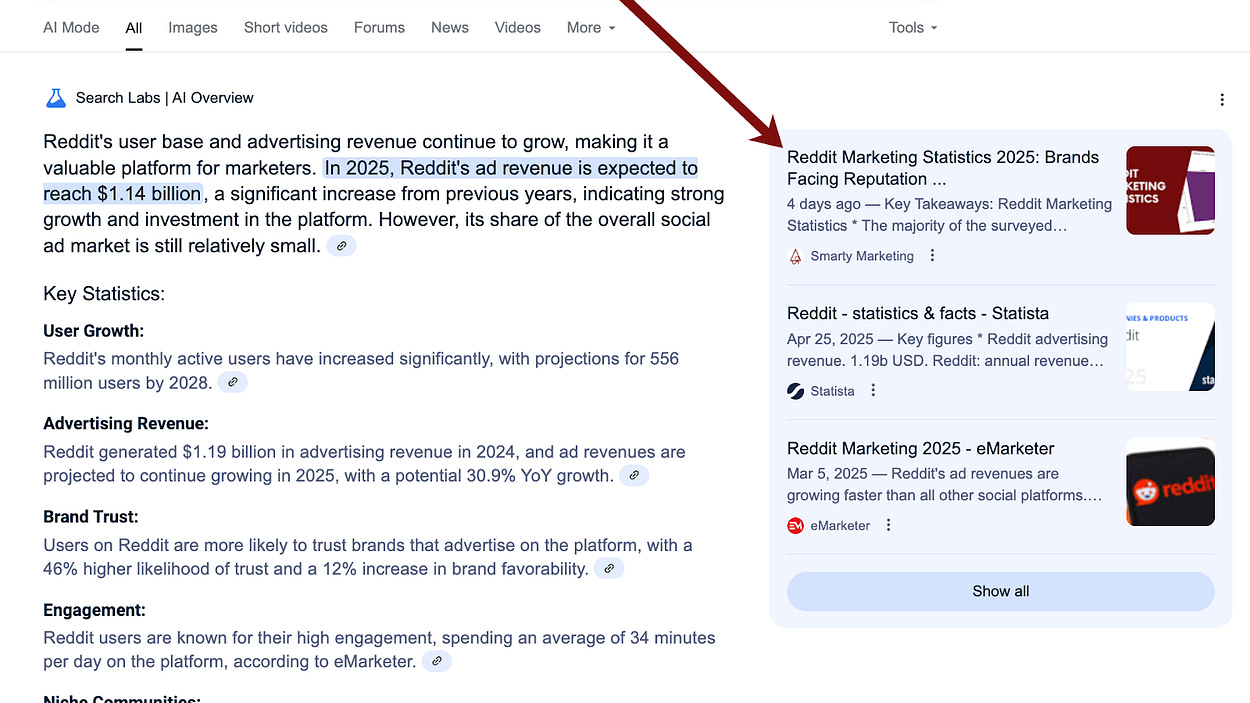Image resolution: width=1250 pixels, height=703 pixels.
Task: Click the Smarty Marketing logo icon
Action: pyautogui.click(x=795, y=256)
